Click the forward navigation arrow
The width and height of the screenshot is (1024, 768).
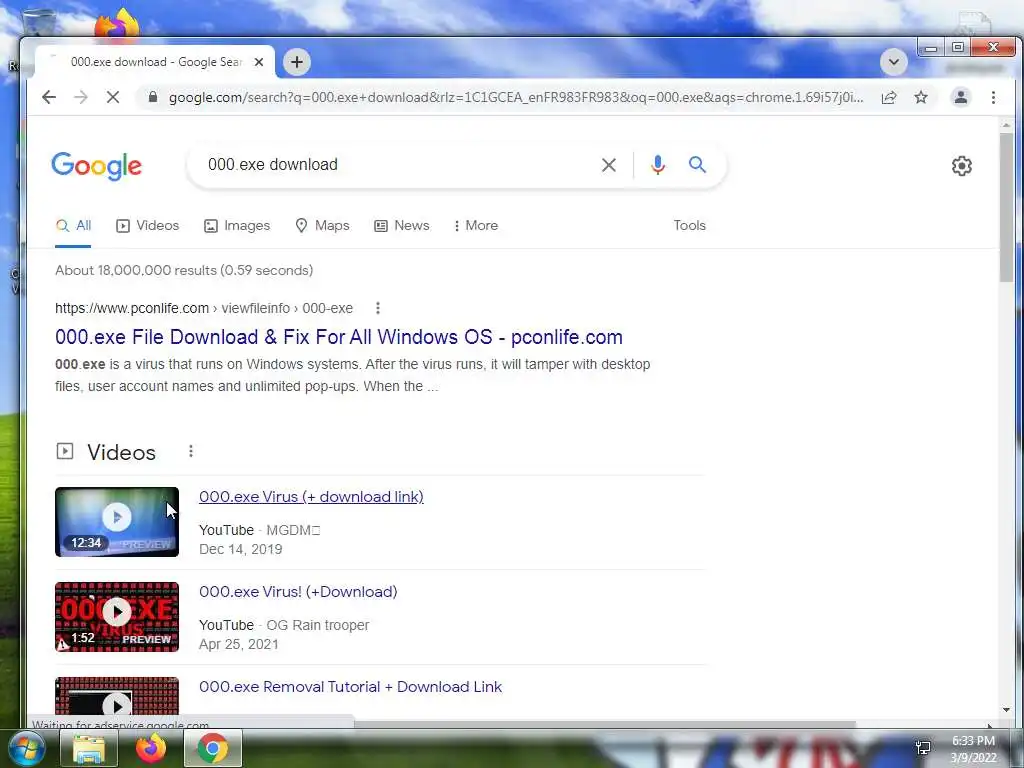81,97
